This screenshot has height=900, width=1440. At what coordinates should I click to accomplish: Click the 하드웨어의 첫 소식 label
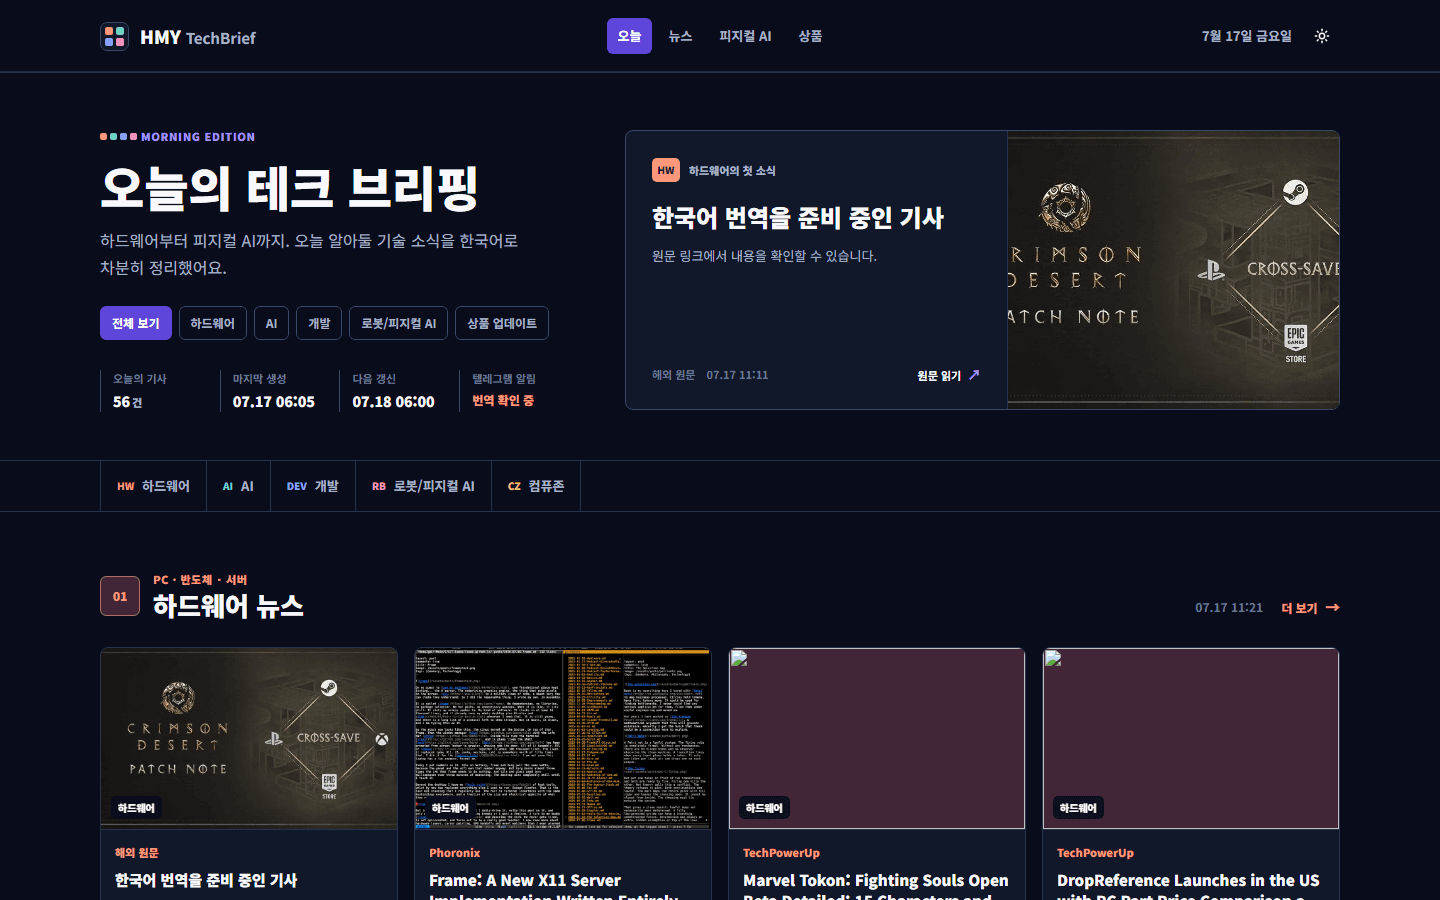click(x=732, y=171)
